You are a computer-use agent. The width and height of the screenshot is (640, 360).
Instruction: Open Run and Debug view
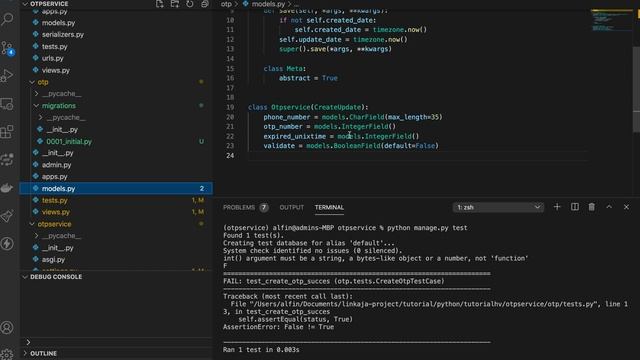coord(7,76)
